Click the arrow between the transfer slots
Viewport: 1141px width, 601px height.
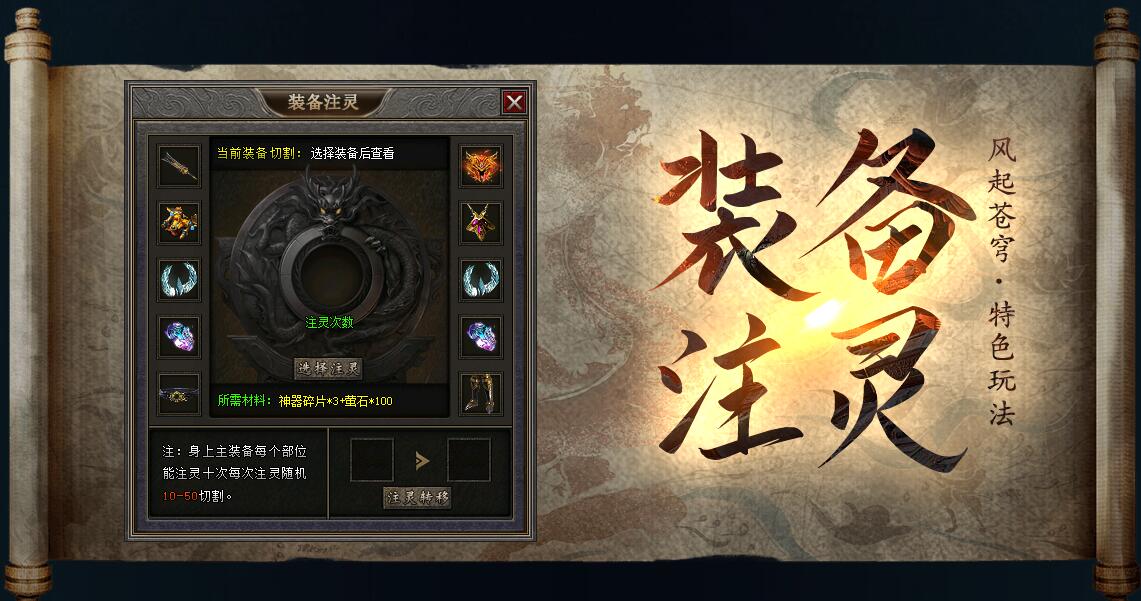(x=421, y=460)
